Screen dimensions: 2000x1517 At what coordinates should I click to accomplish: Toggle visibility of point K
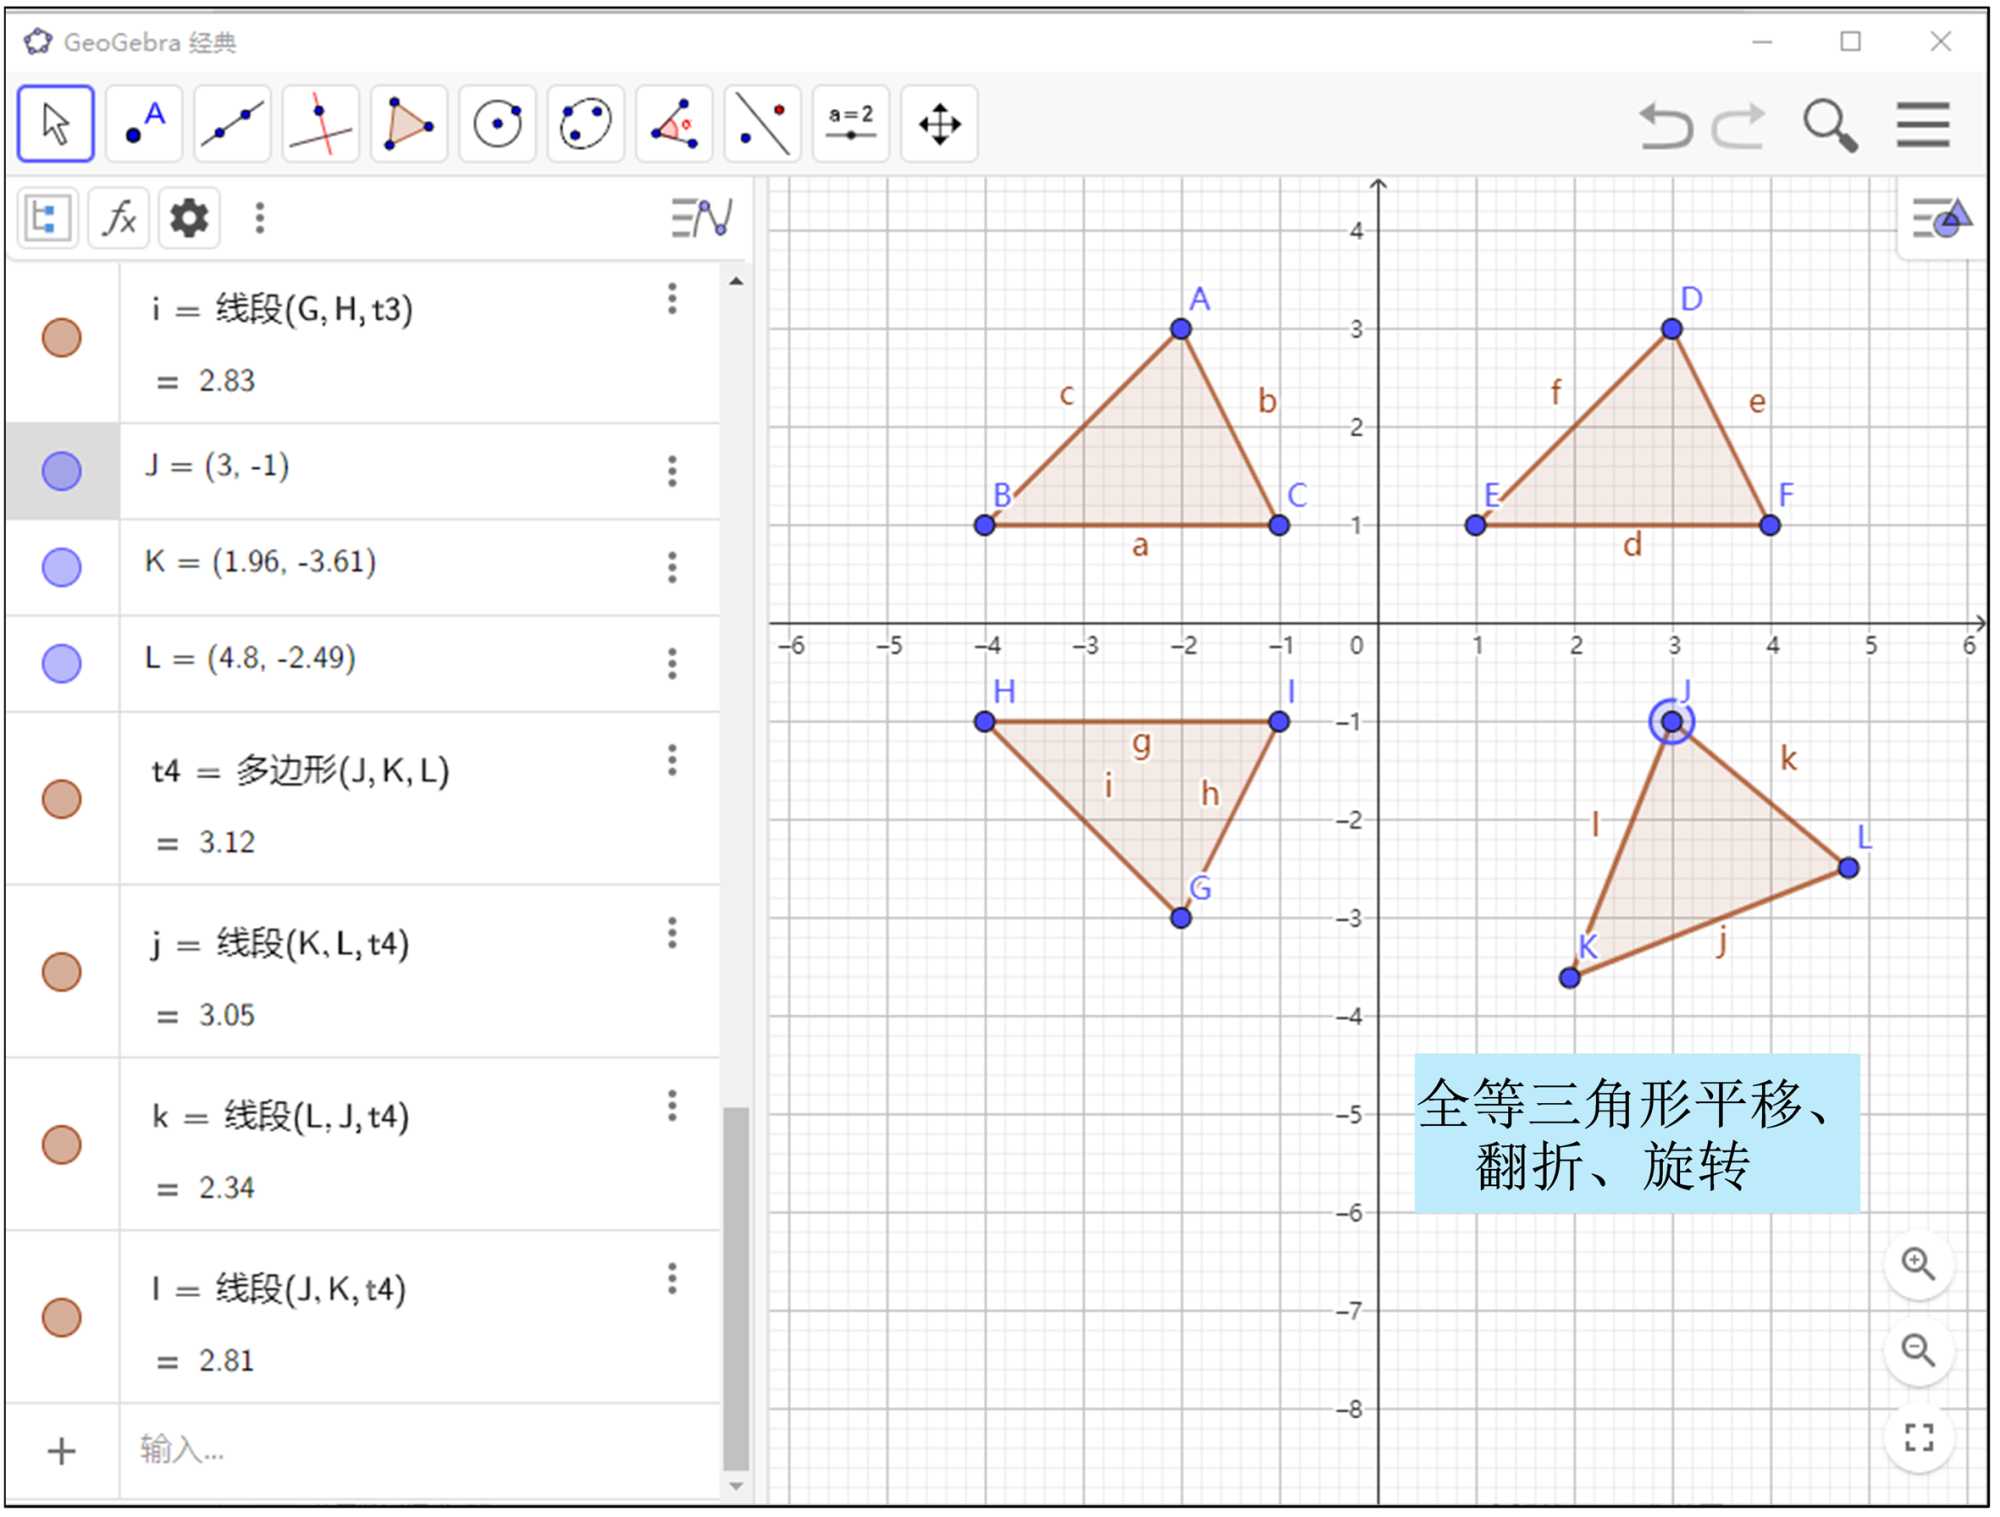62,567
